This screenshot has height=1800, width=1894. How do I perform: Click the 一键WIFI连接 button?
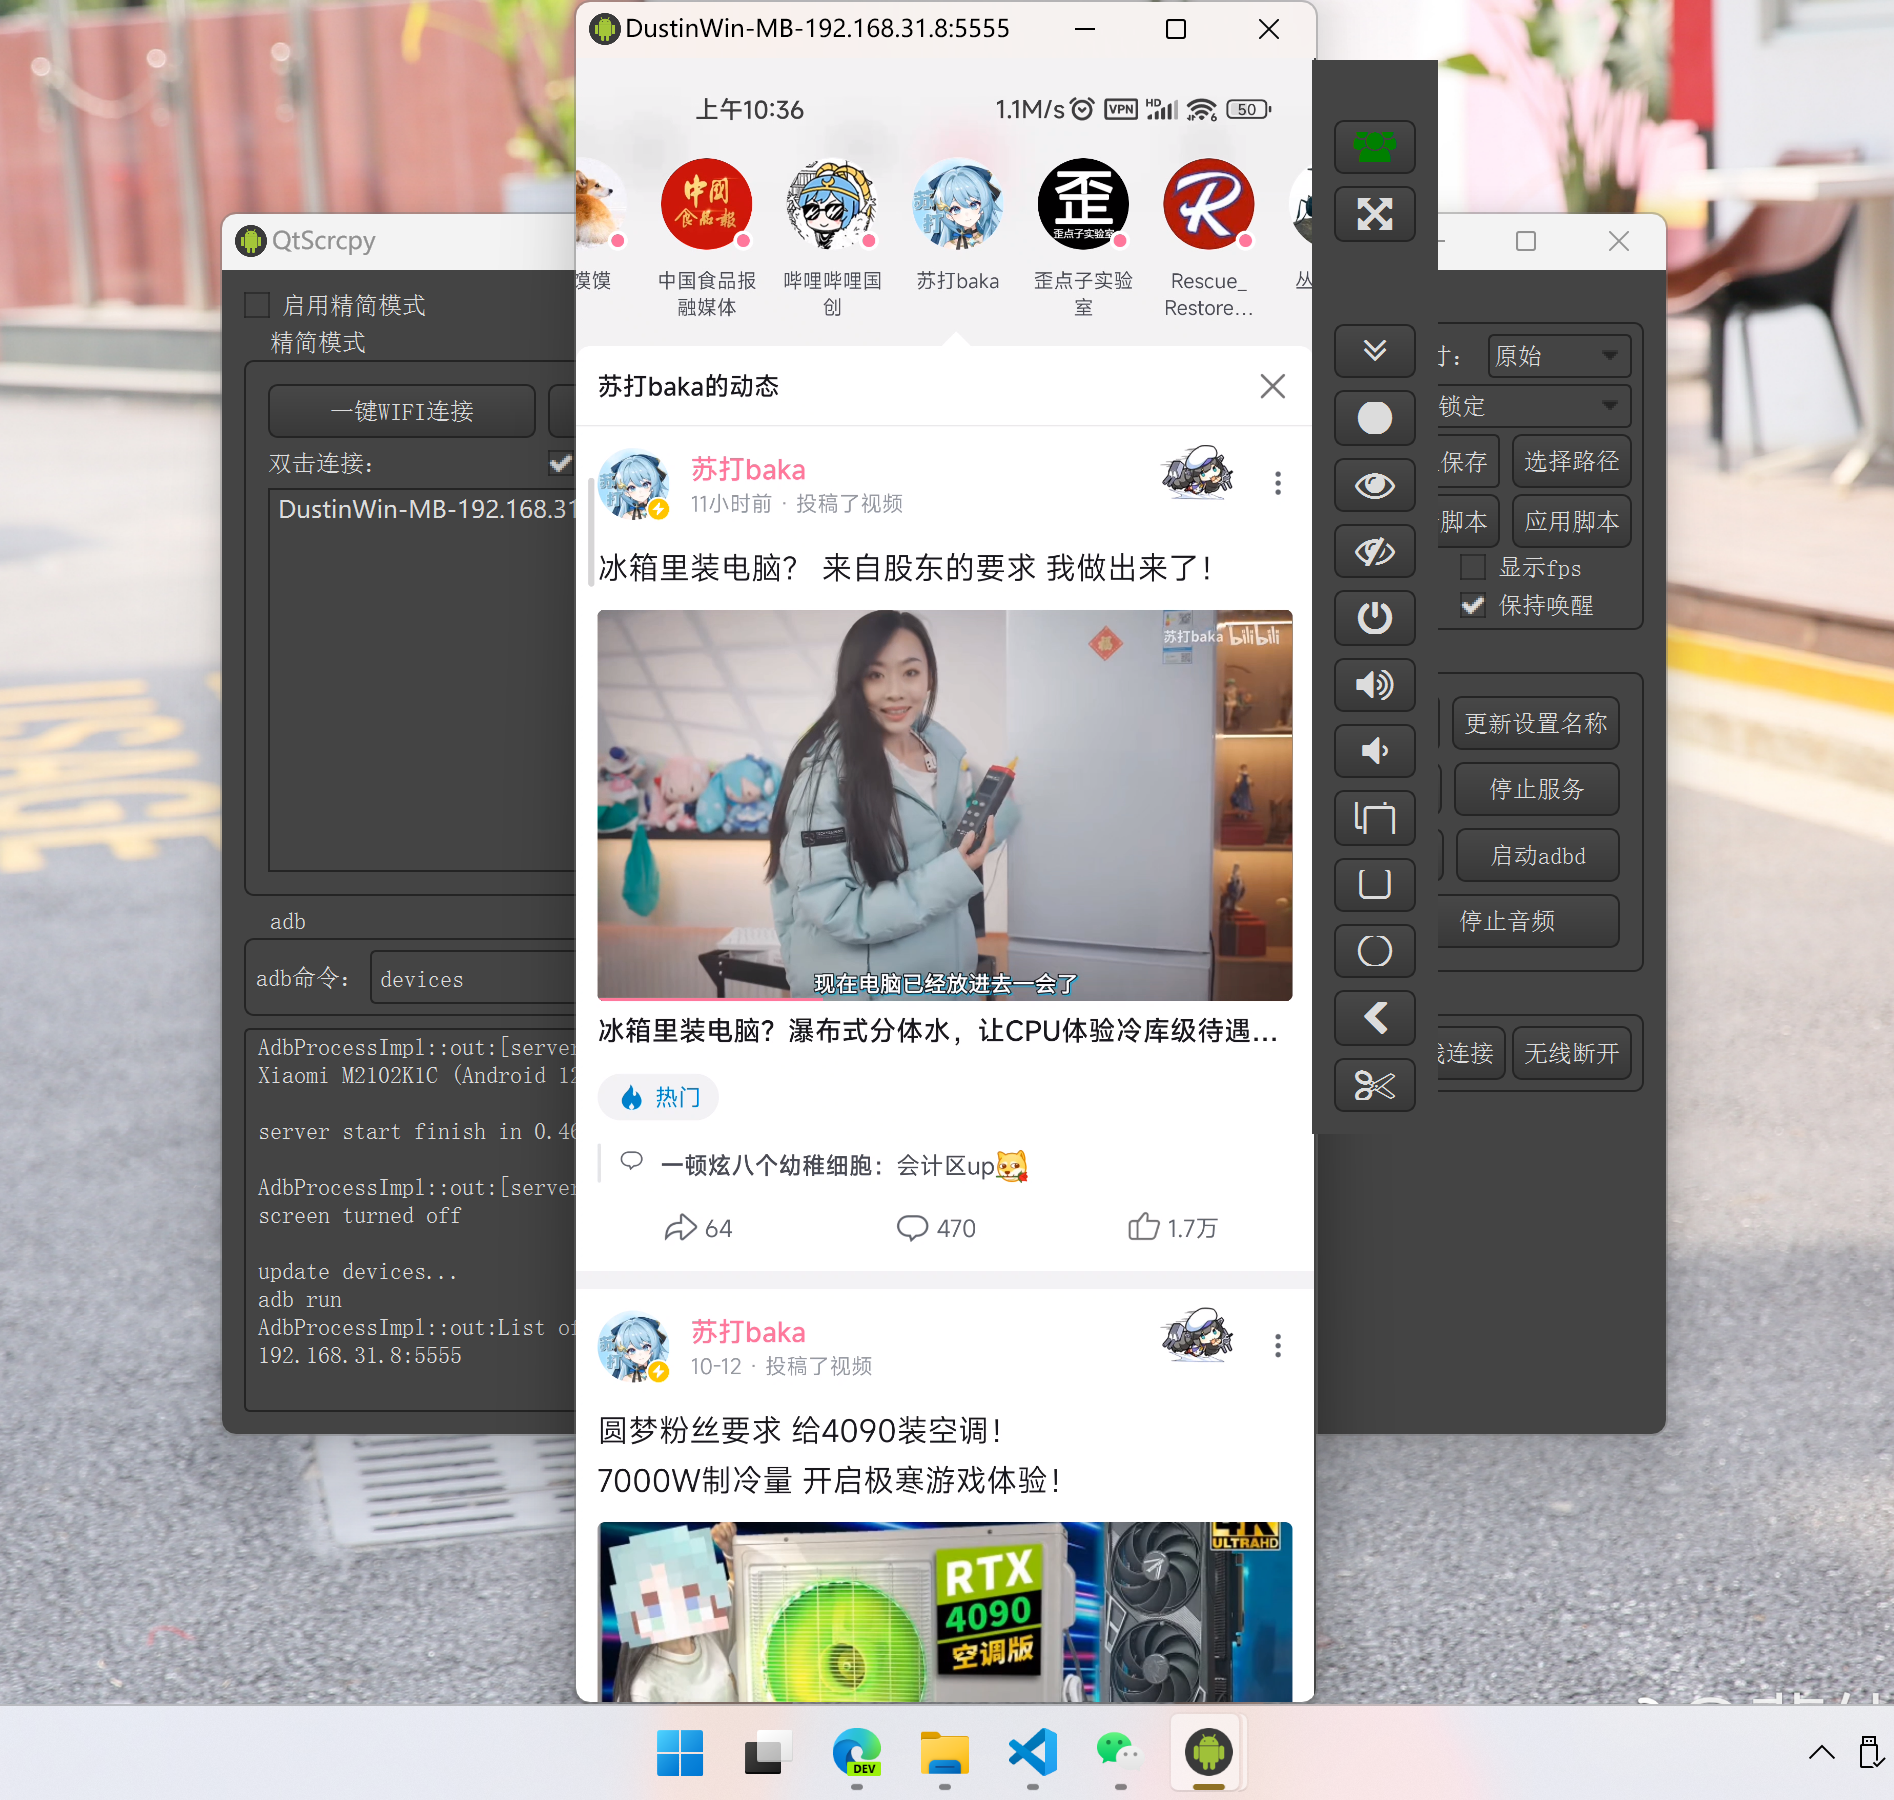click(401, 411)
